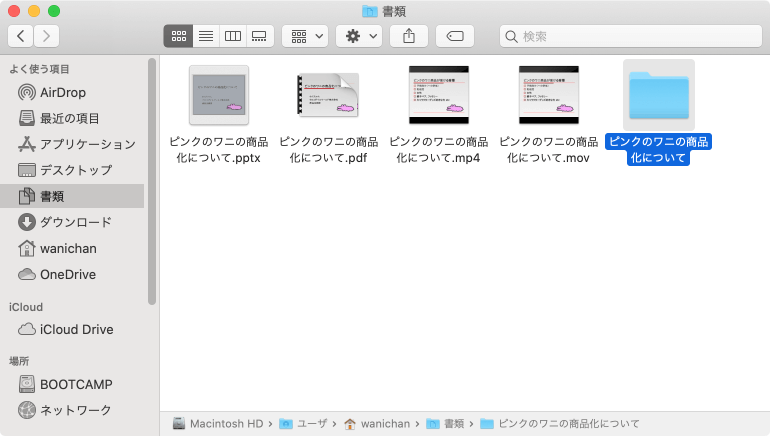Viewport: 770px width, 436px height.
Task: Click the sidebar scrollbar
Action: tap(152, 181)
